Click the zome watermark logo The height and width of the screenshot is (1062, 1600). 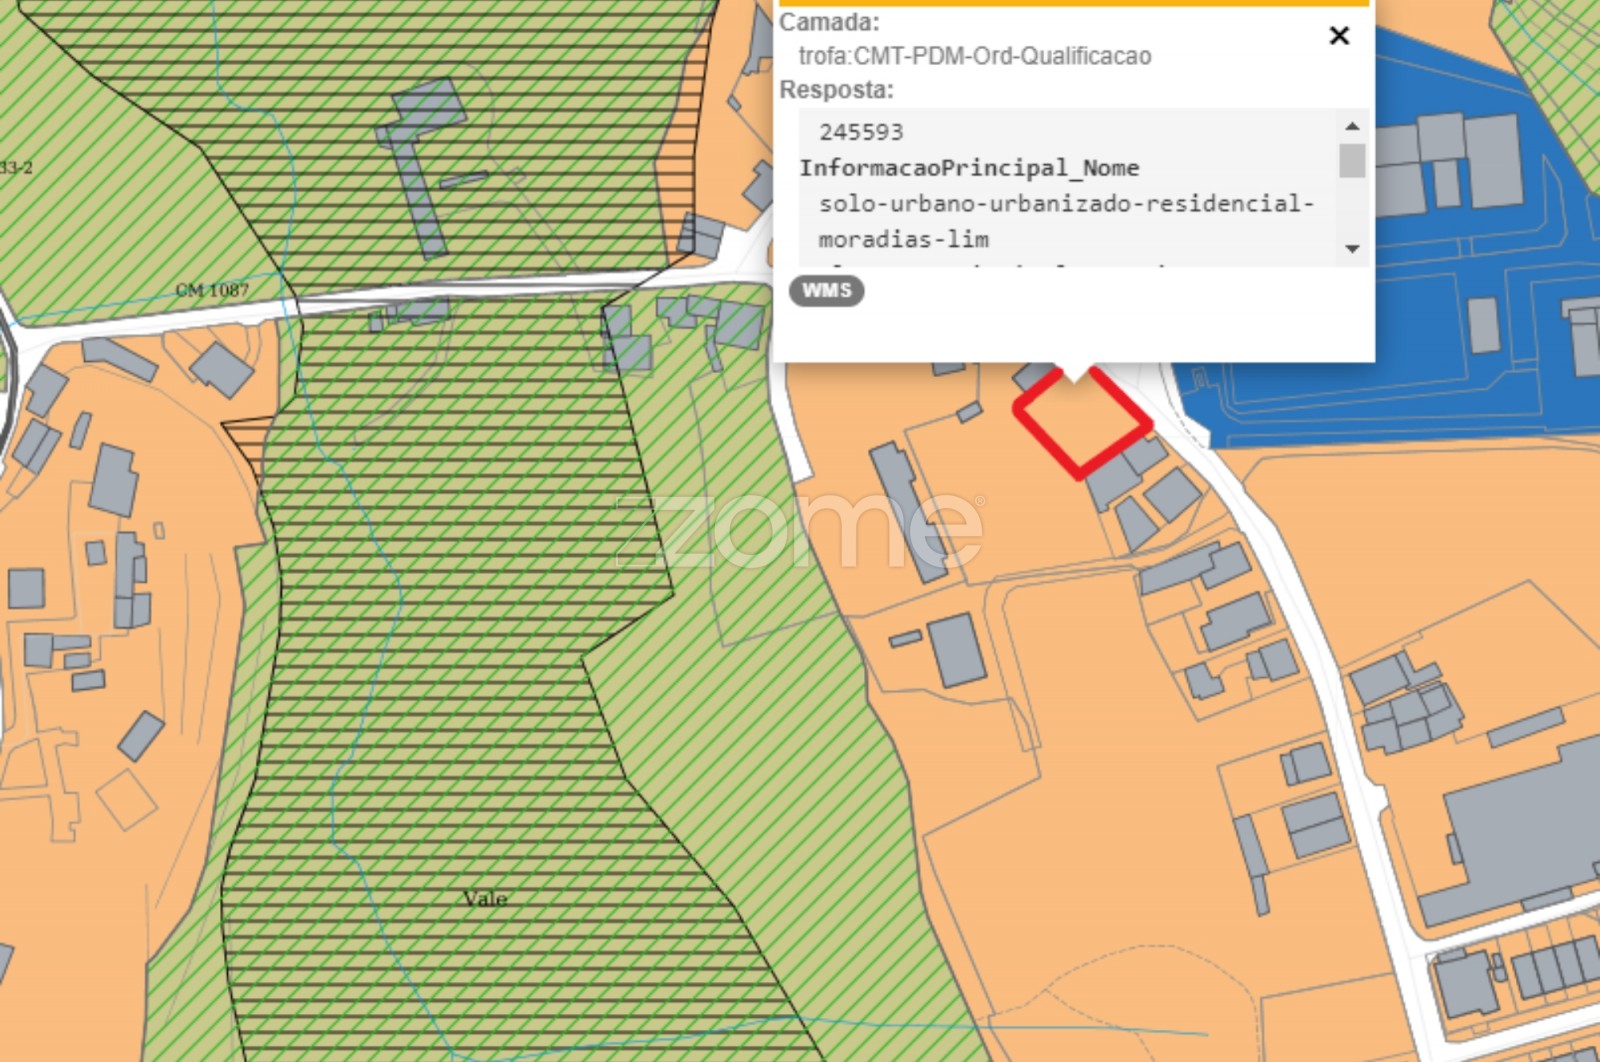[x=800, y=531]
